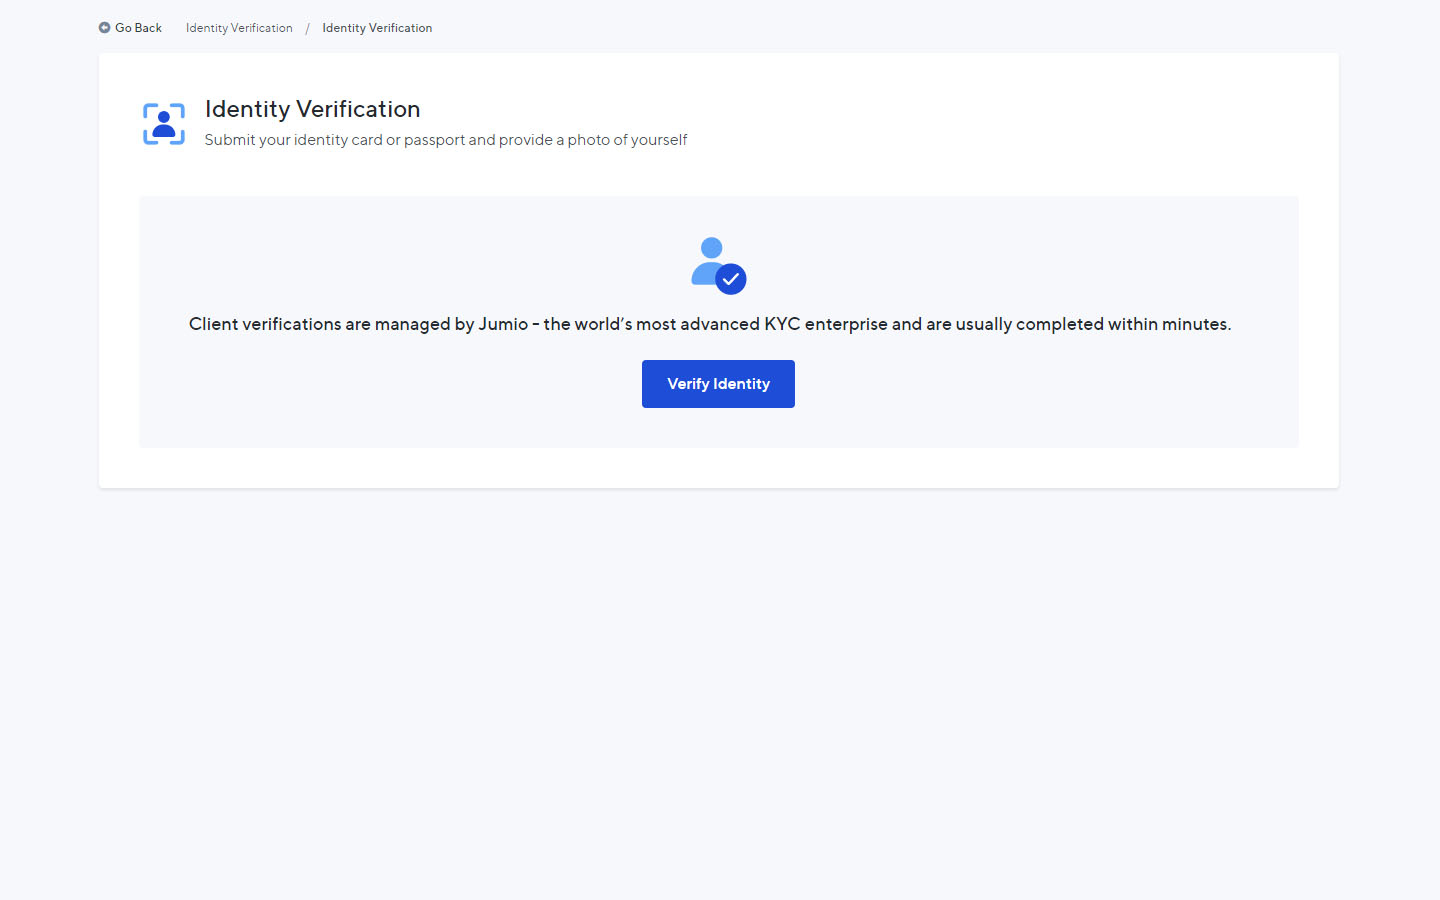Click the Jumio client verifications message

(x=710, y=324)
